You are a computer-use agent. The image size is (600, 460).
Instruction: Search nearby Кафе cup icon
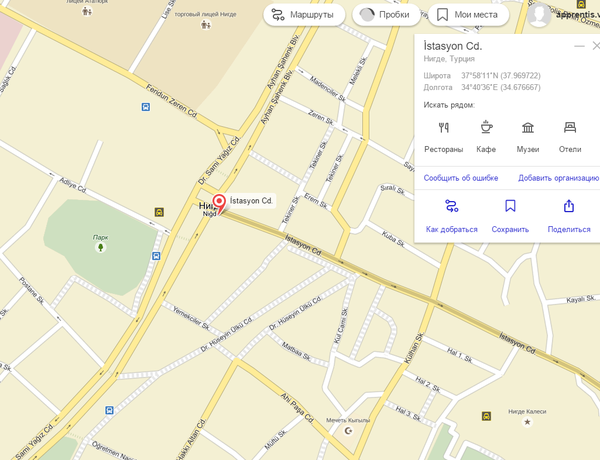click(486, 127)
